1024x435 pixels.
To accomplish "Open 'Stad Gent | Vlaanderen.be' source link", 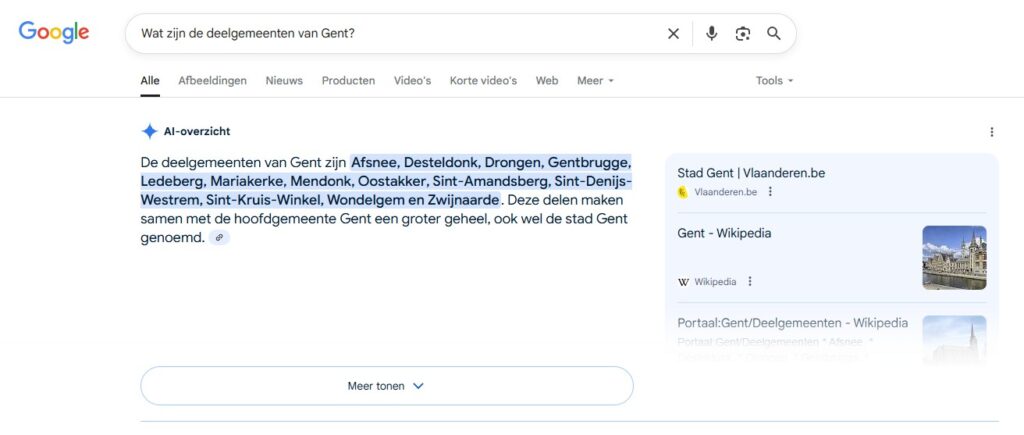I will click(751, 173).
